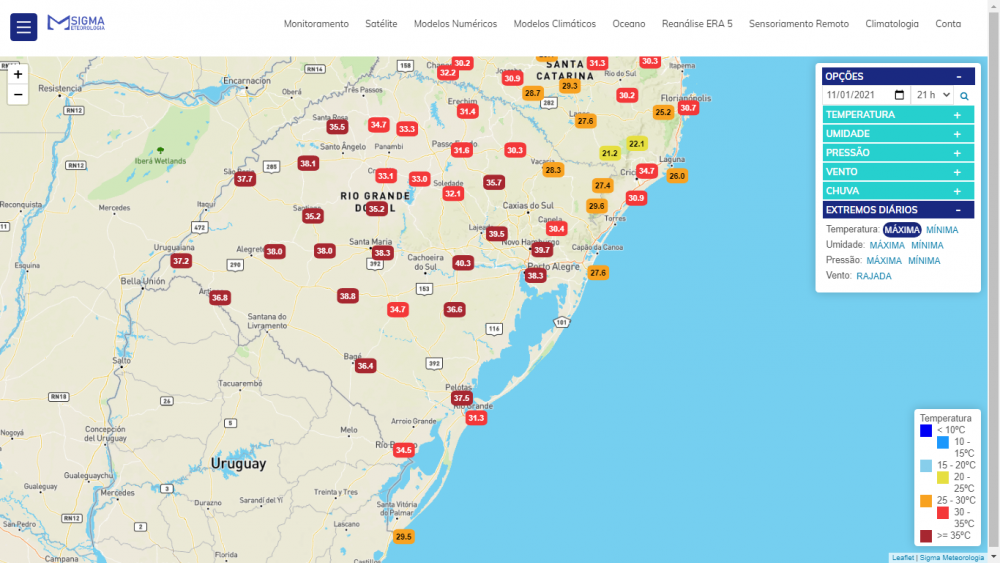Screen dimensions: 1000x563
Task: Click the date input field 11/01/2021
Action: click(x=858, y=95)
